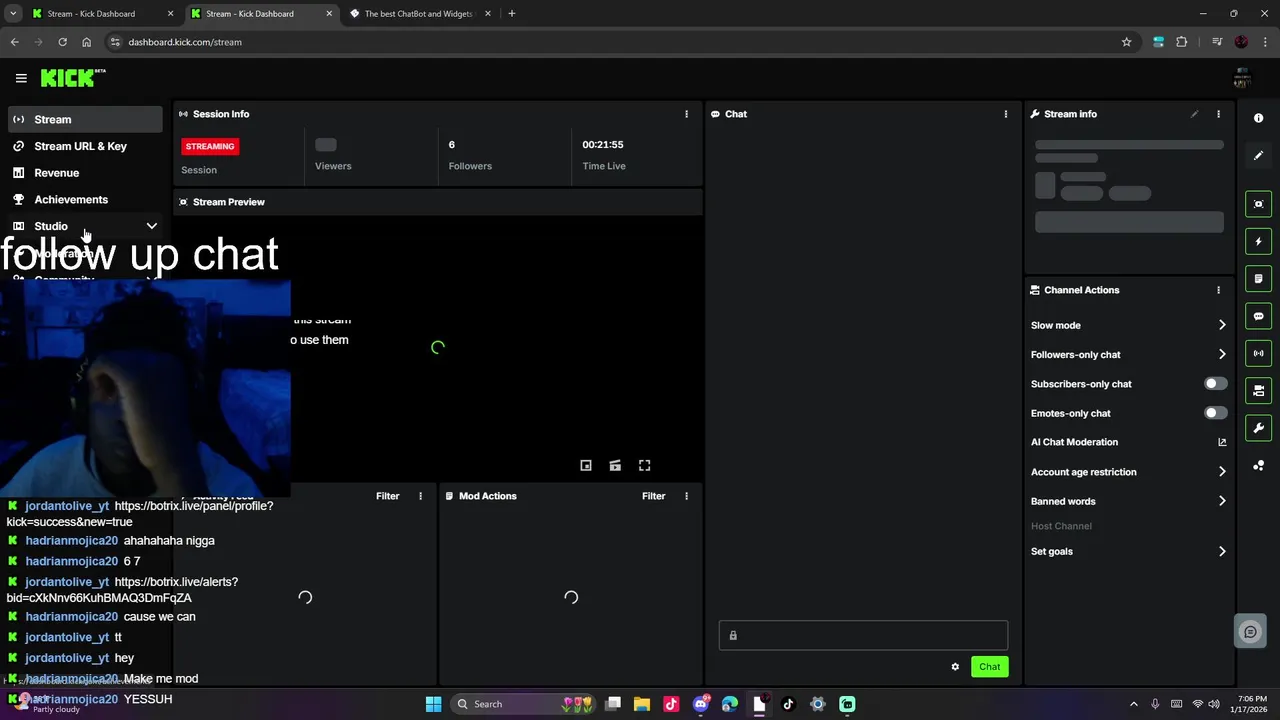This screenshot has height=720, width=1280.
Task: Toggle the Chat bubble icon in the right rail
Action: [x=1259, y=316]
